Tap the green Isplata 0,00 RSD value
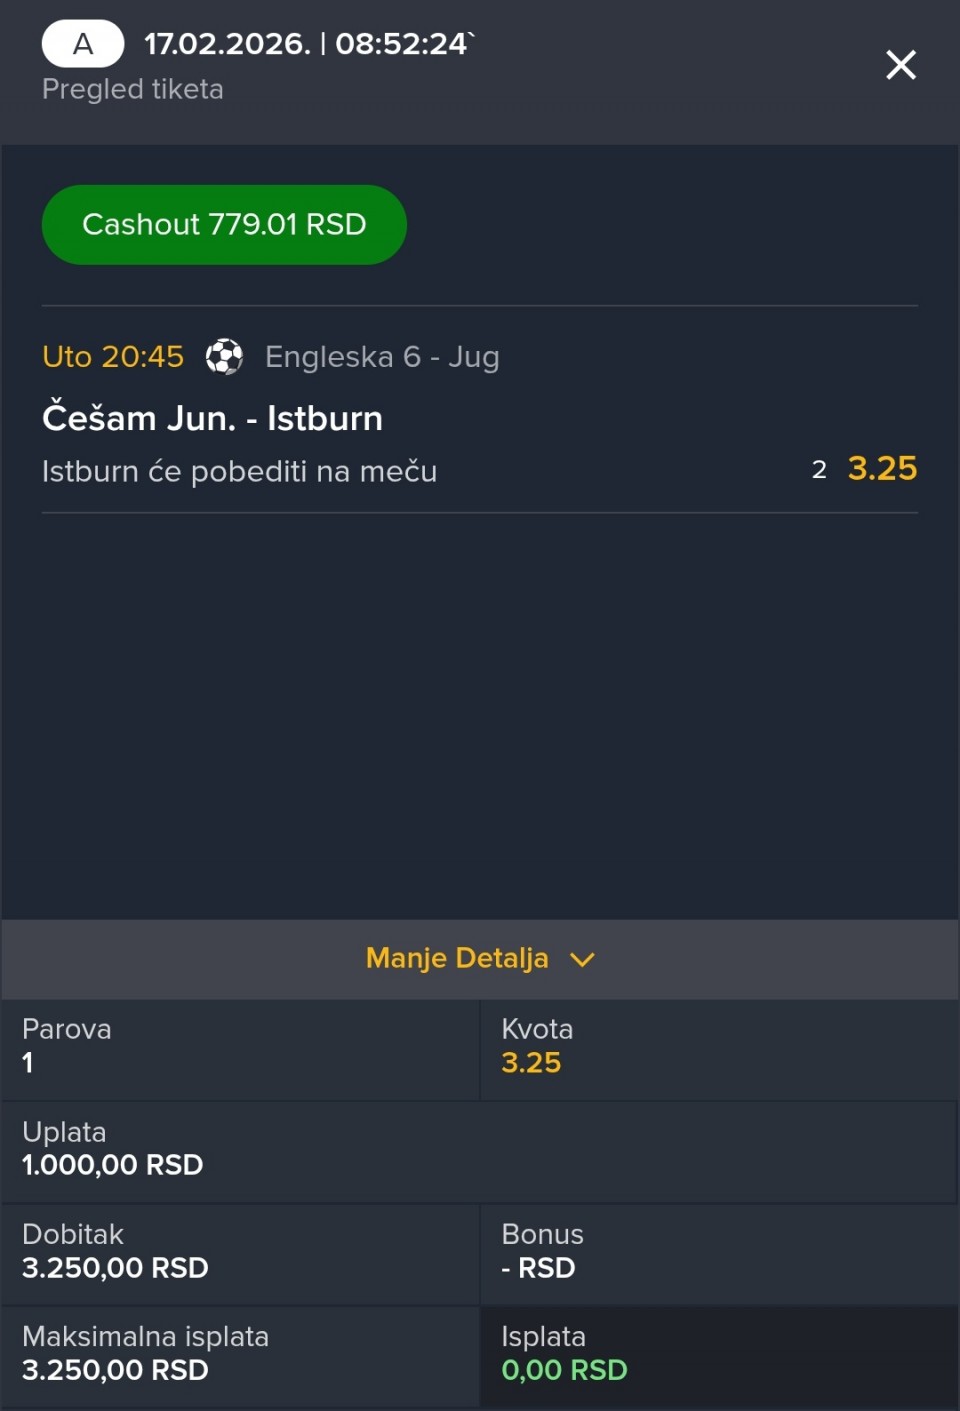Viewport: 960px width, 1411px height. pyautogui.click(x=564, y=1370)
